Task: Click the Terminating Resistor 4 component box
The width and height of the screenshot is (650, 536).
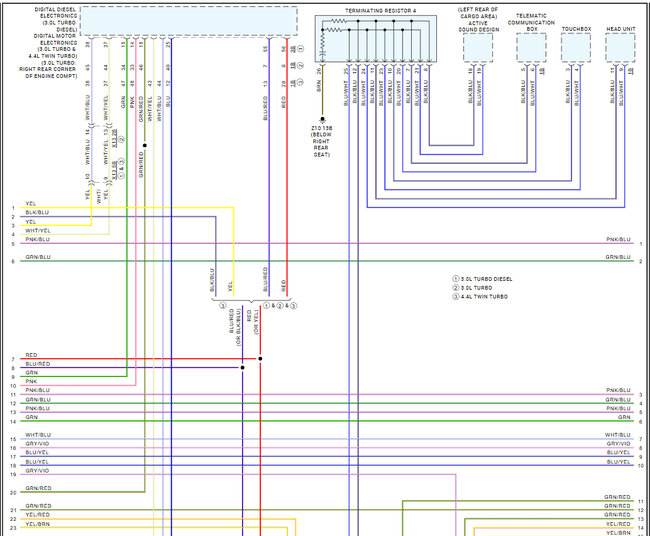Action: point(376,39)
